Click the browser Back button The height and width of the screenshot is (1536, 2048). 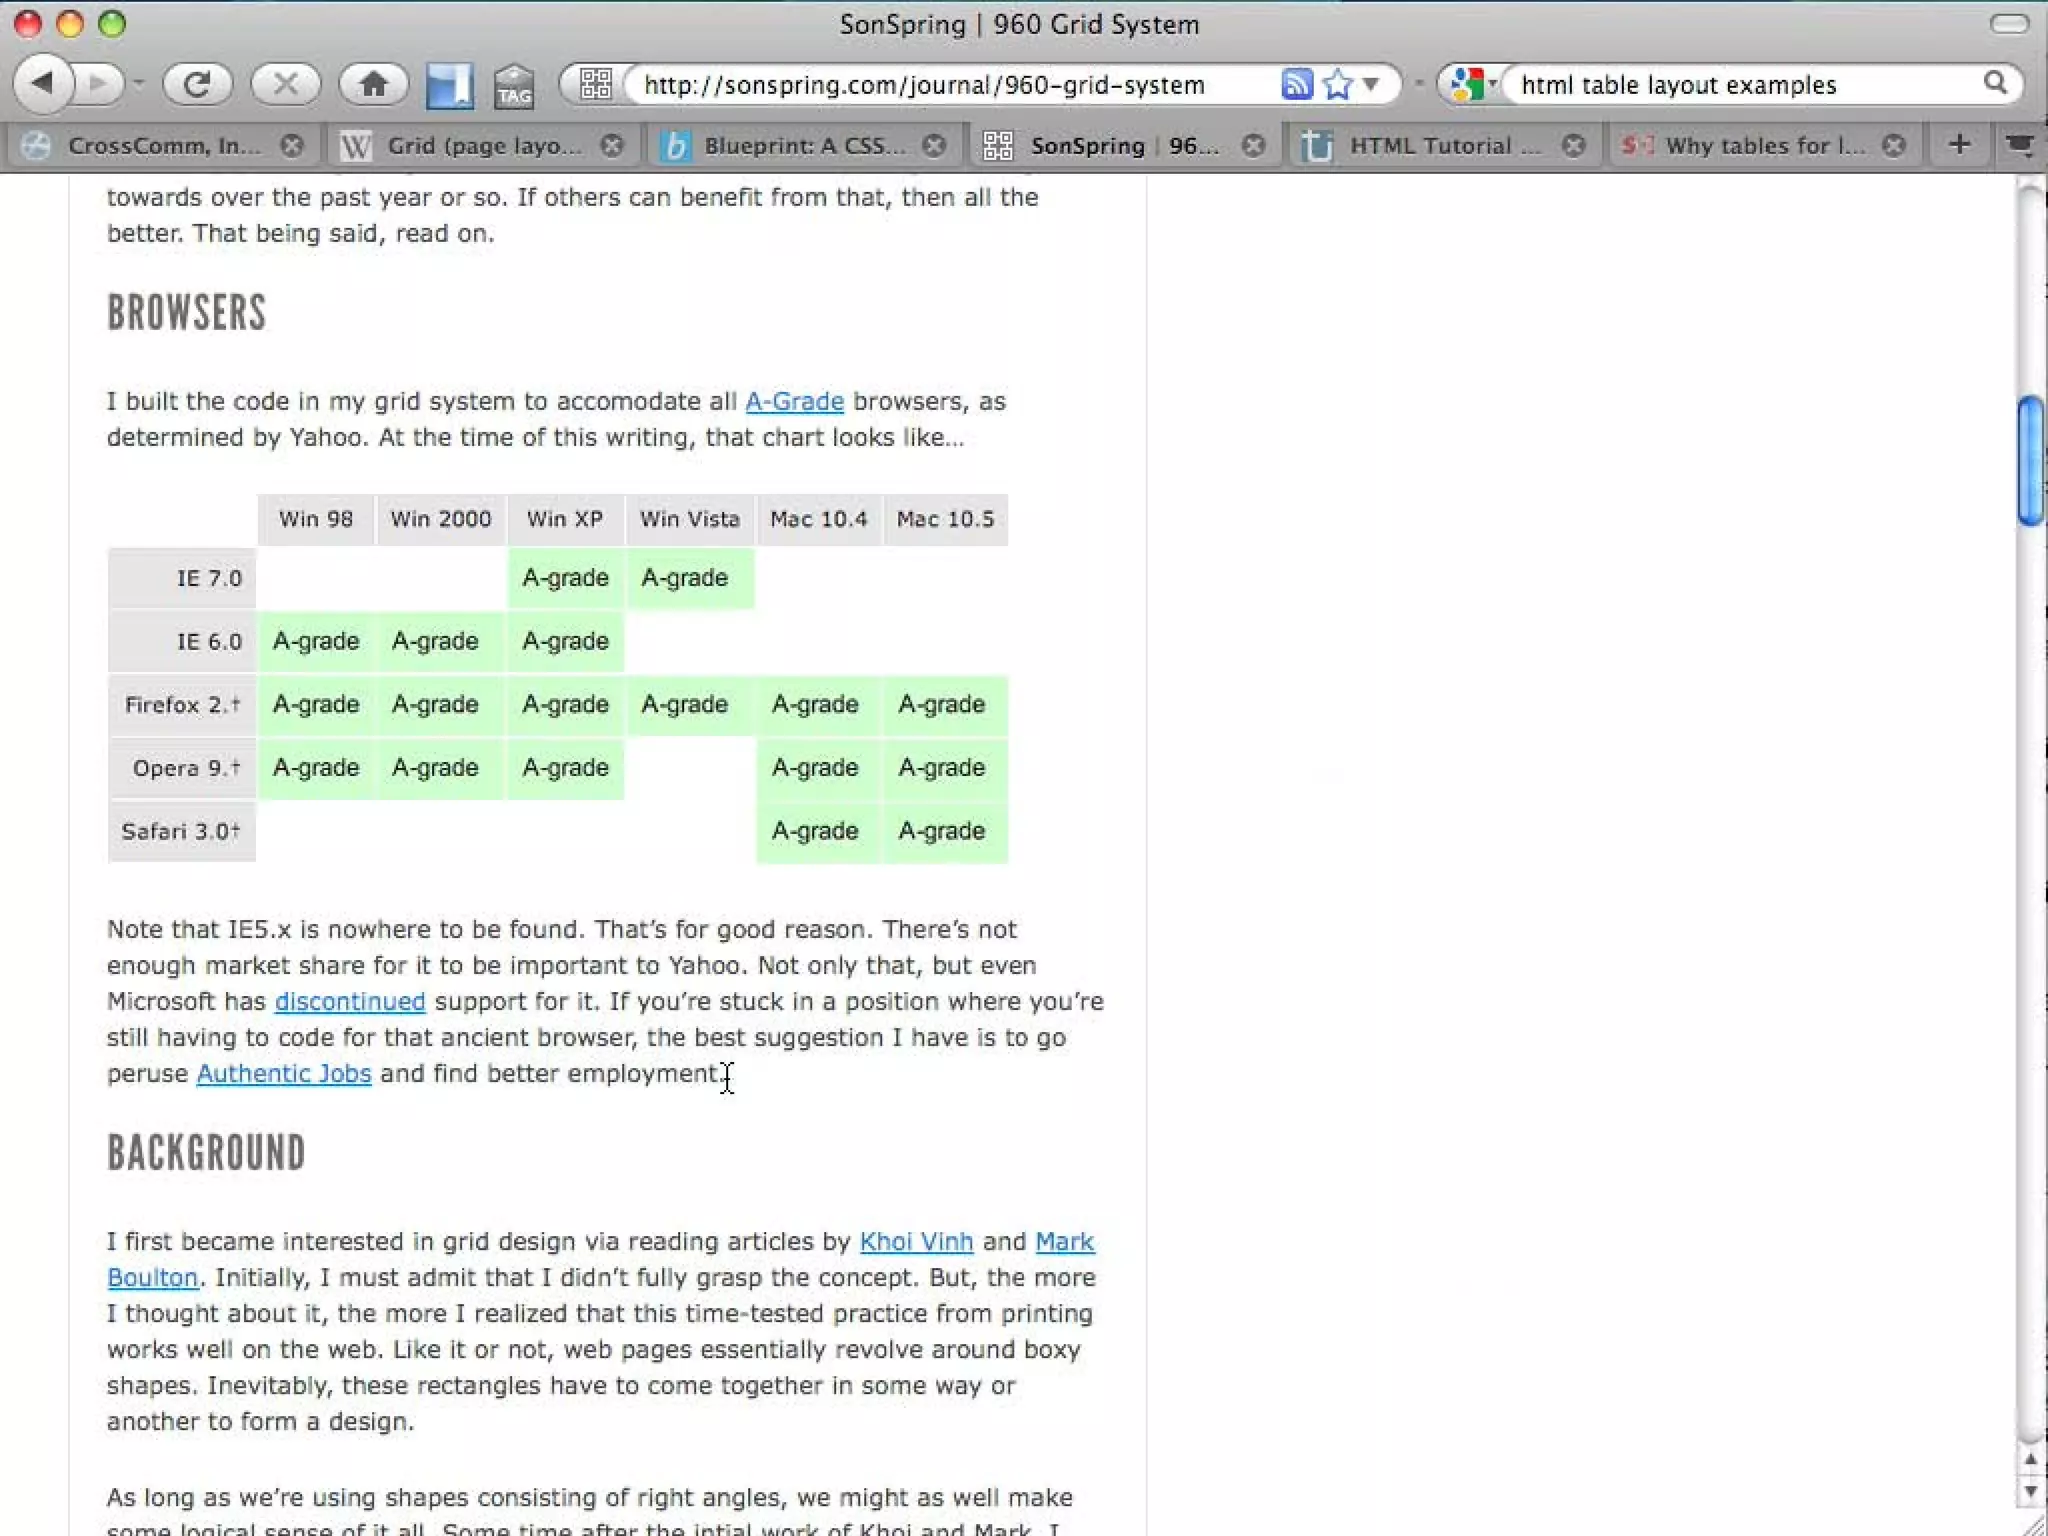43,84
